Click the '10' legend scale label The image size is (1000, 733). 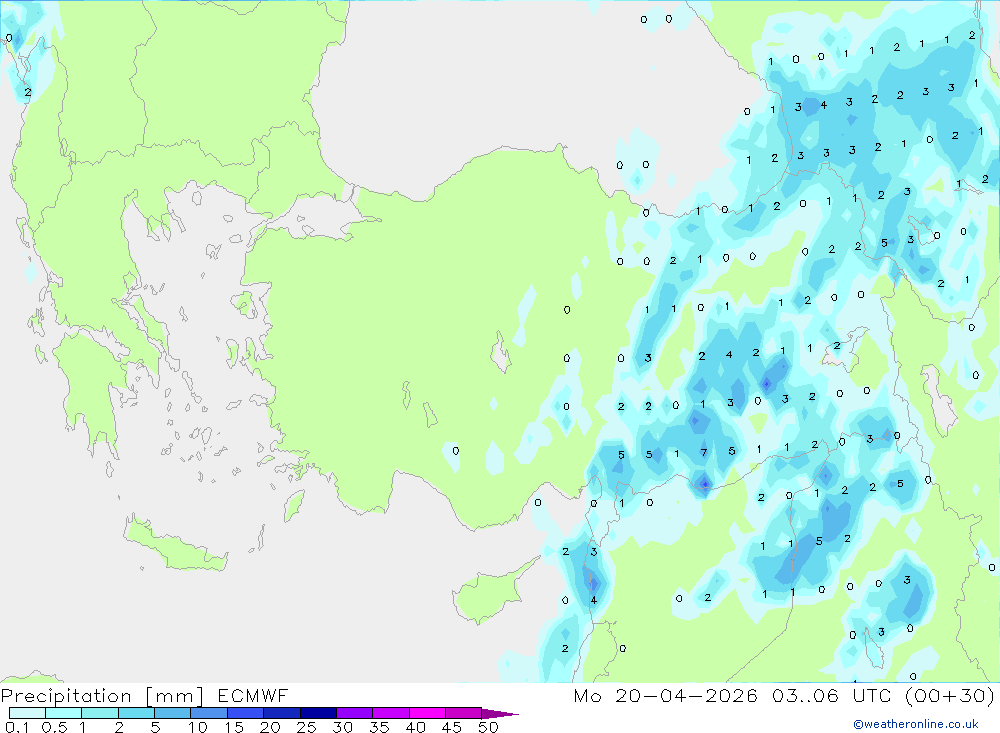coord(198,727)
